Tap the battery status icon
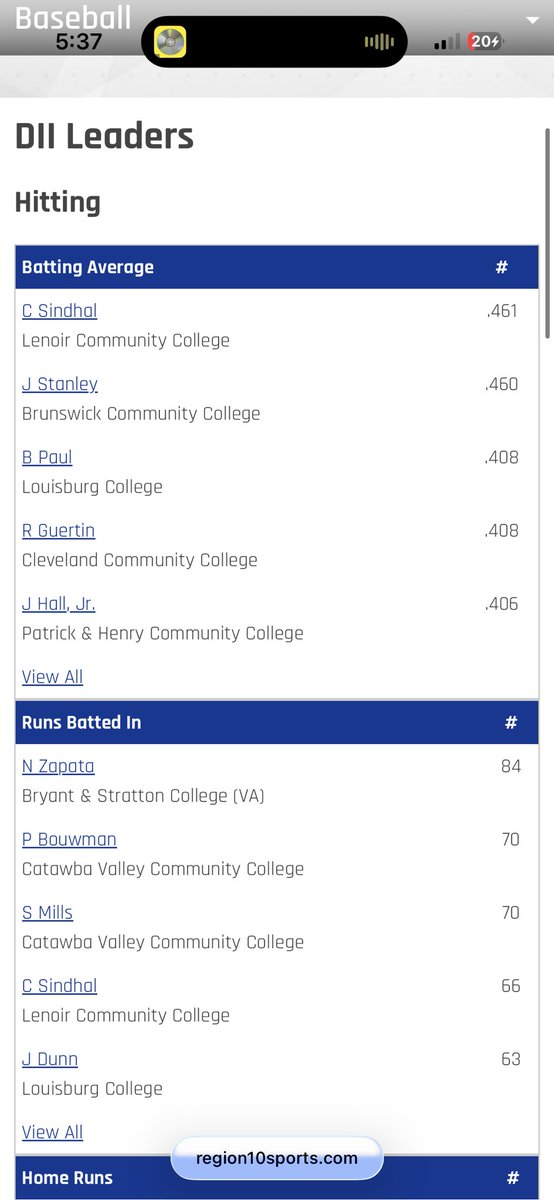 click(x=486, y=42)
